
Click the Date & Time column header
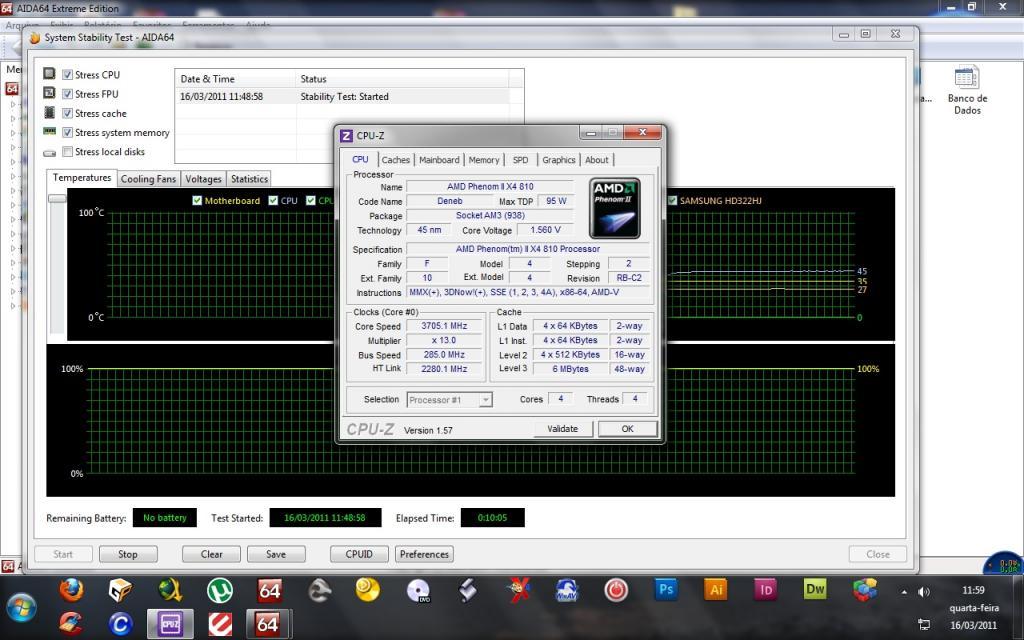(235, 78)
